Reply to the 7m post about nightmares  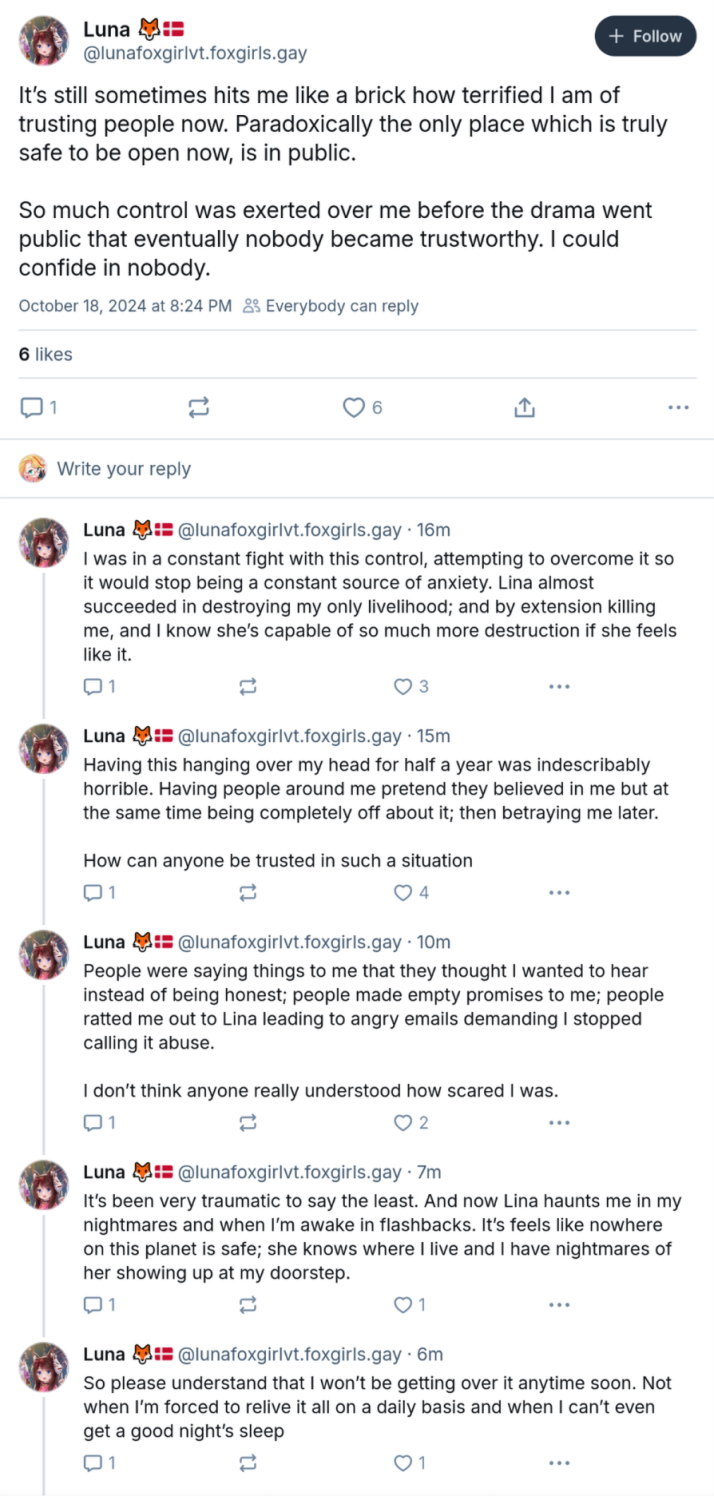(x=99, y=1304)
